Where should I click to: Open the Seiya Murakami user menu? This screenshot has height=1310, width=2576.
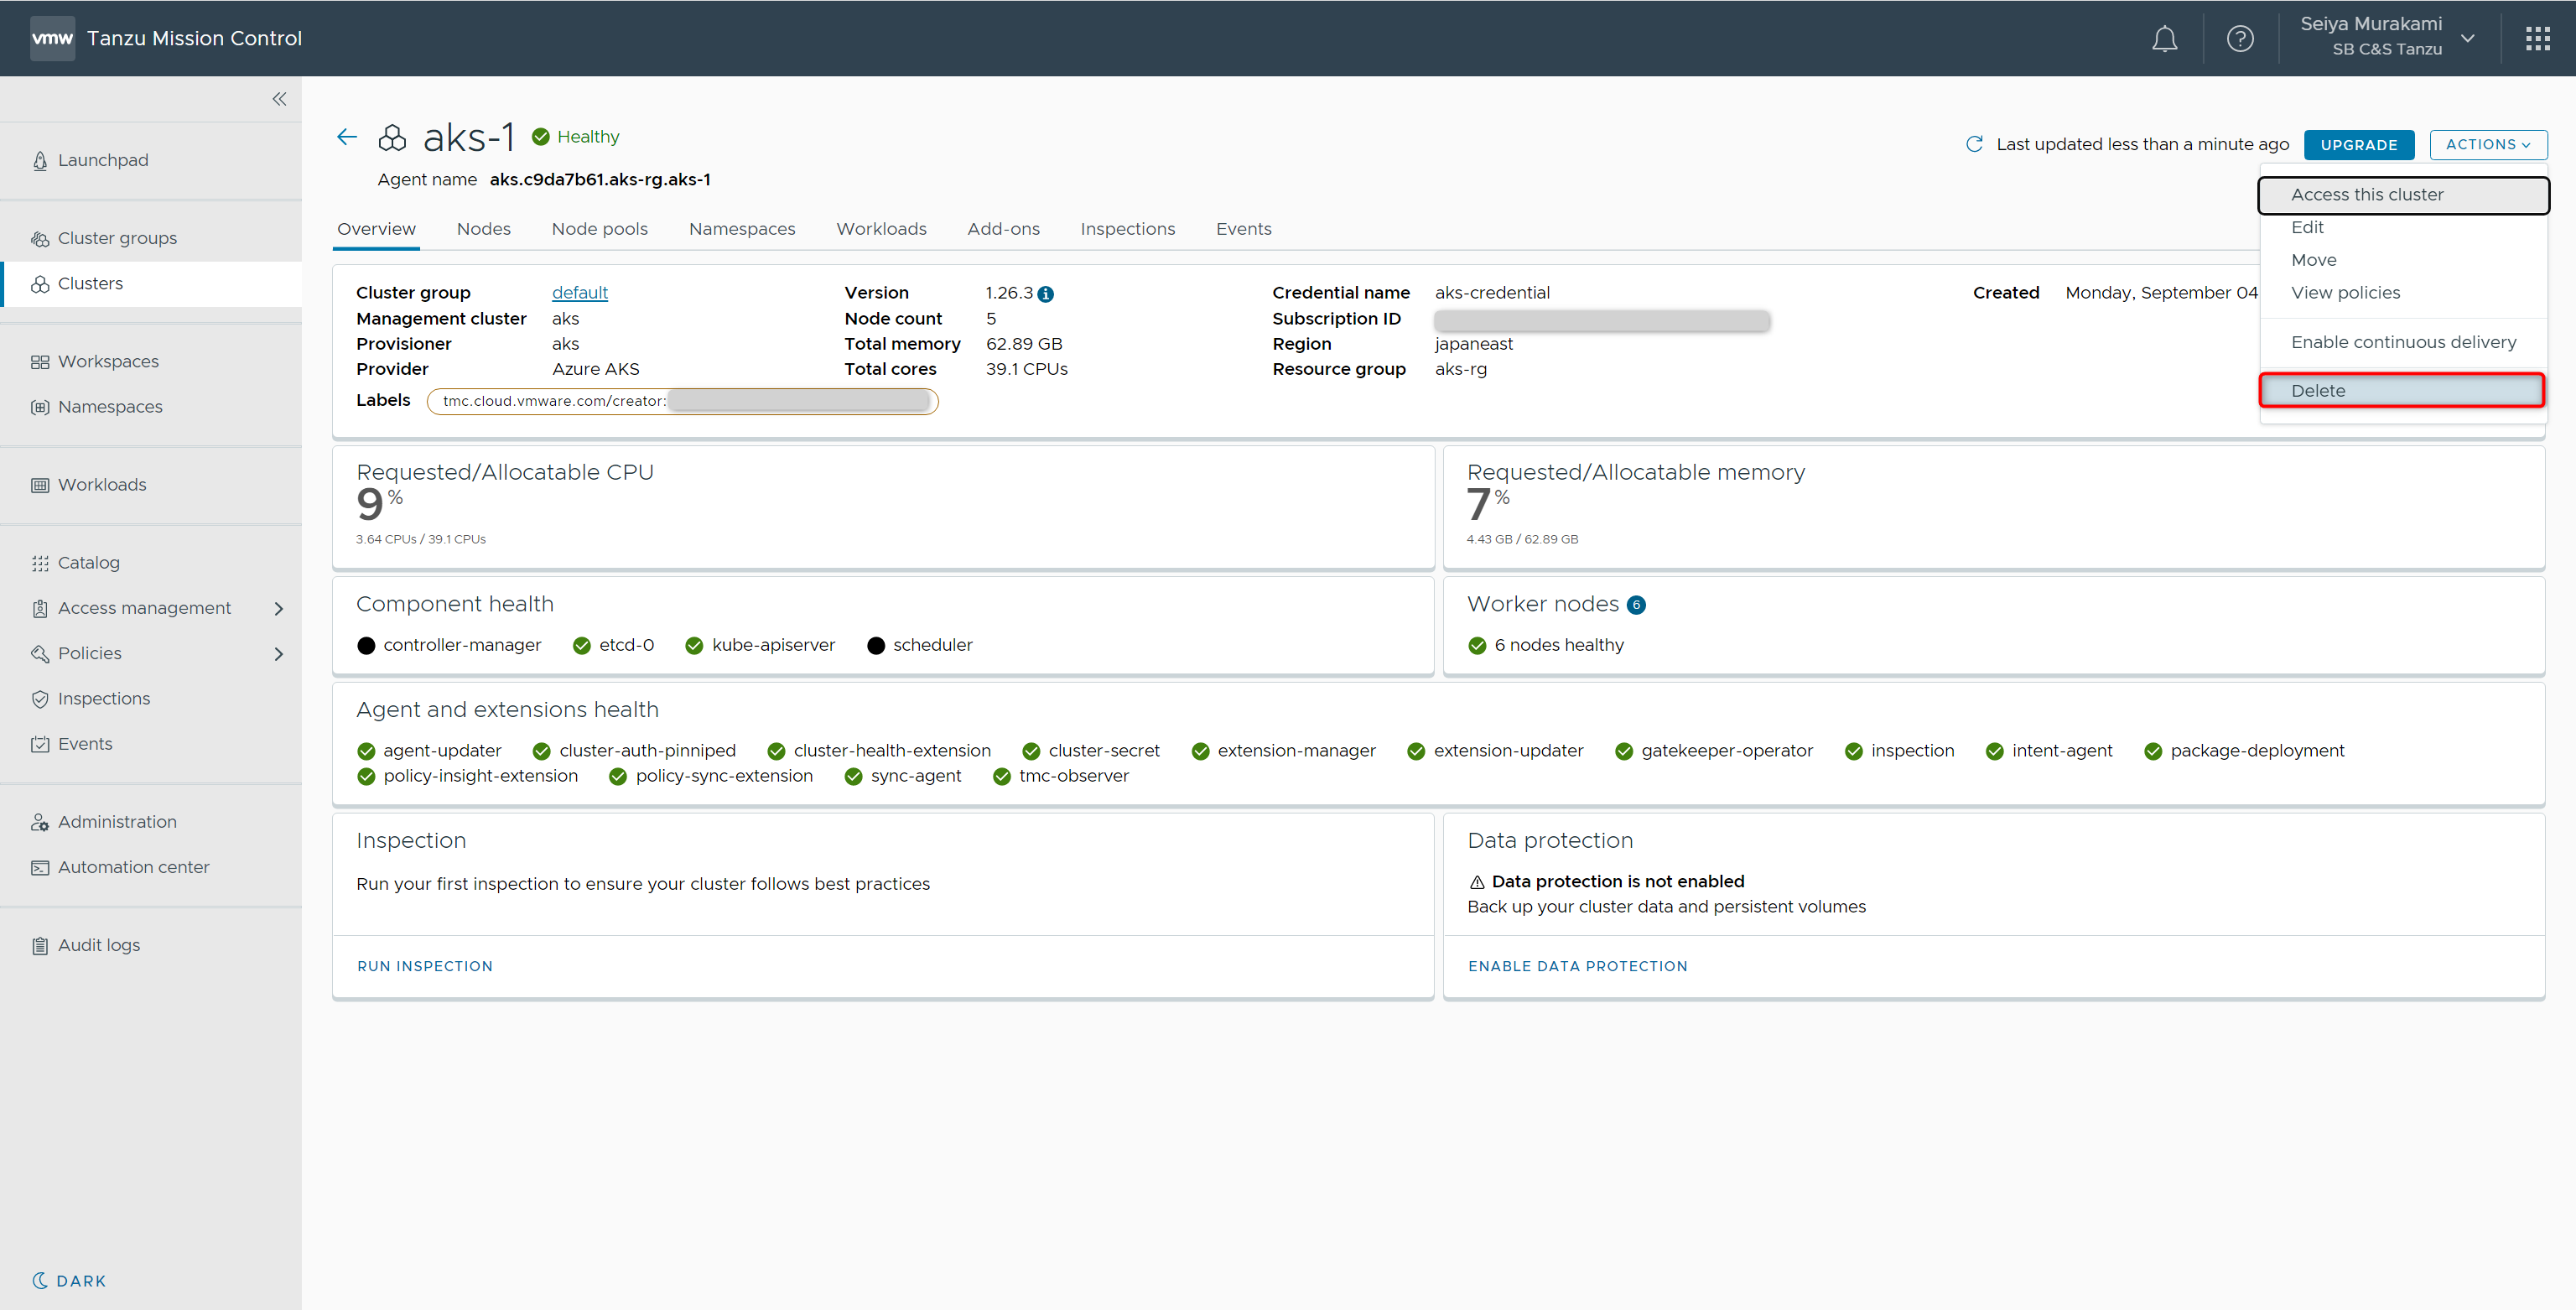click(2386, 37)
